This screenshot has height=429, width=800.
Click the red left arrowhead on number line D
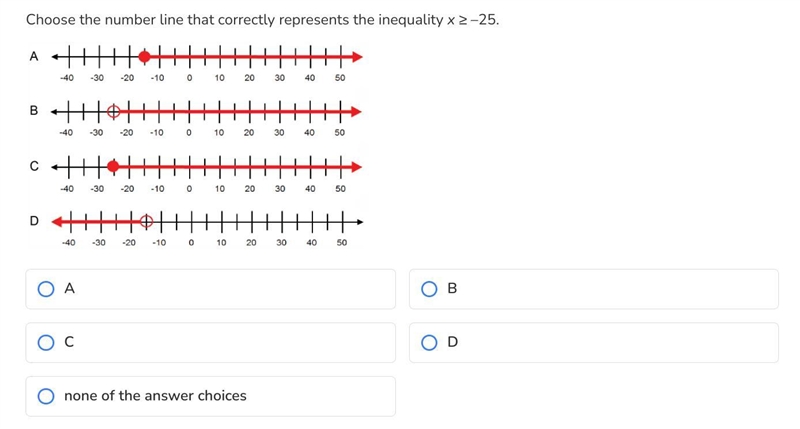pos(58,221)
